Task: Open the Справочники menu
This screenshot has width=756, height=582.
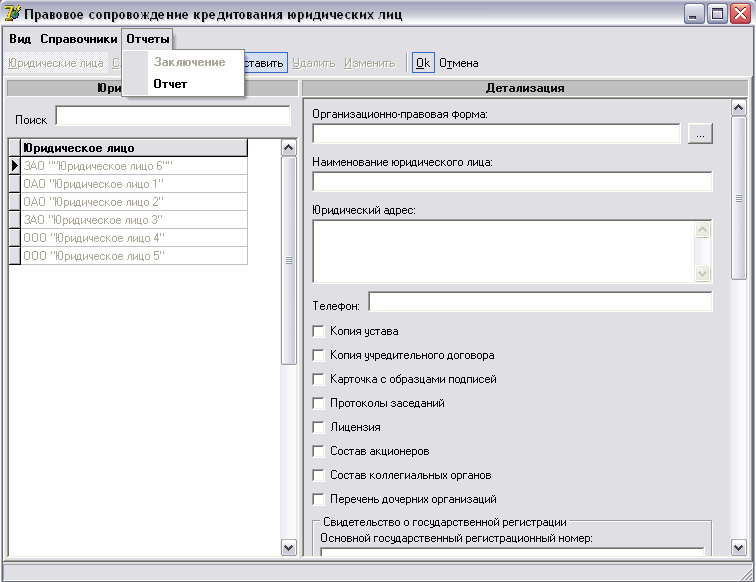Action: coord(79,39)
